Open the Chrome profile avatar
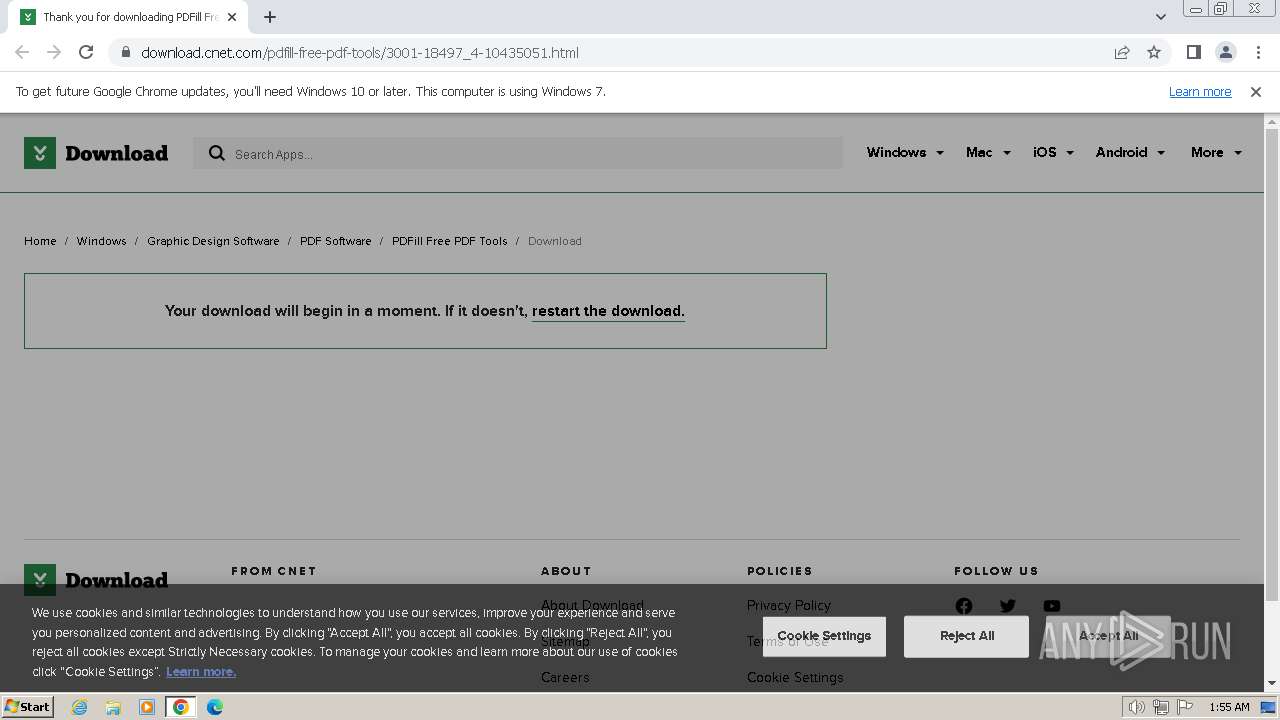The width and height of the screenshot is (1280, 720). 1225,52
